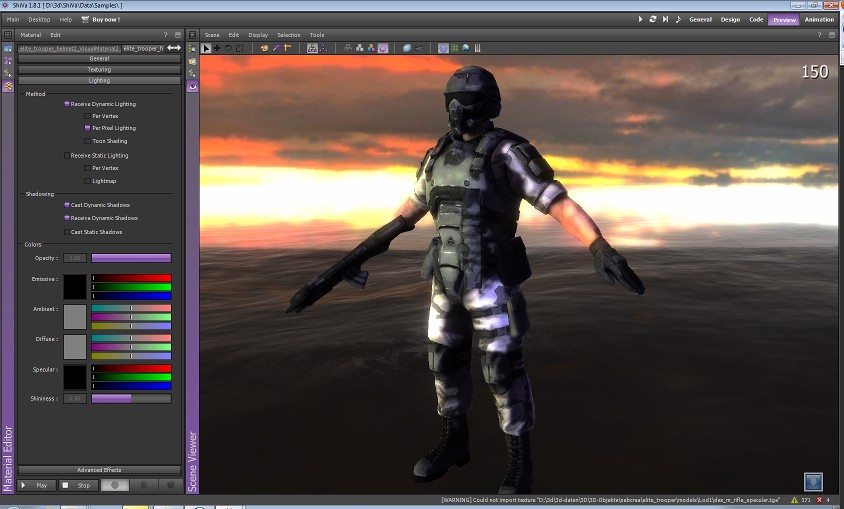Click the Shininess value input field
The height and width of the screenshot is (509, 844).
[75, 398]
